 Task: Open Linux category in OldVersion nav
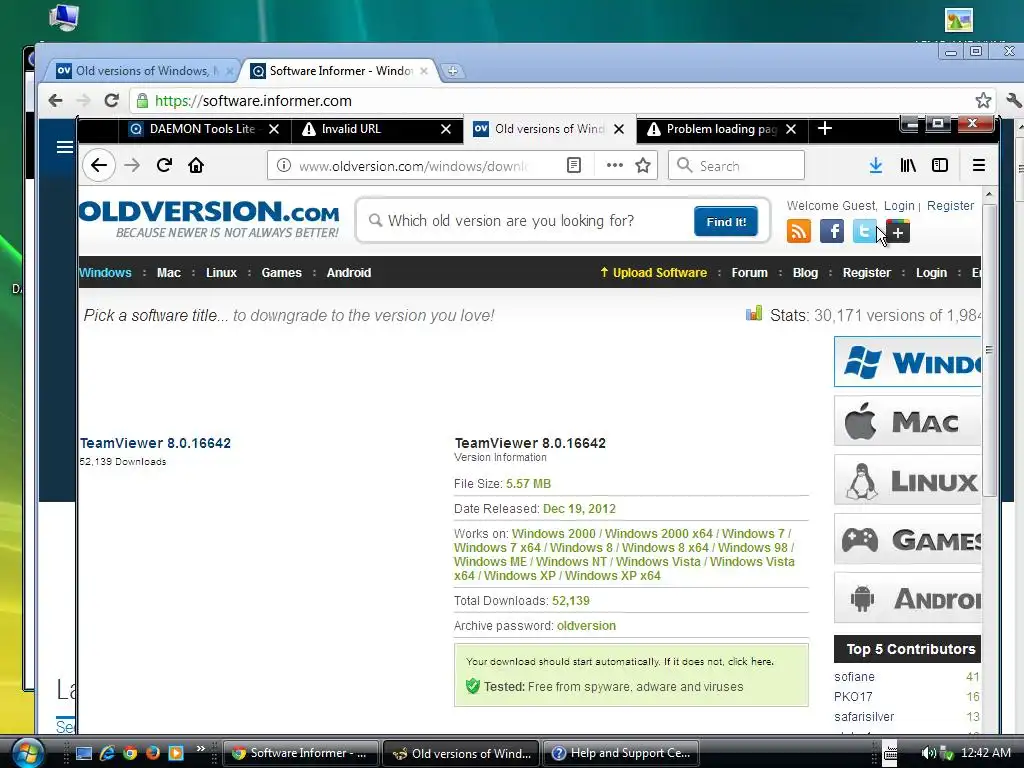(221, 272)
